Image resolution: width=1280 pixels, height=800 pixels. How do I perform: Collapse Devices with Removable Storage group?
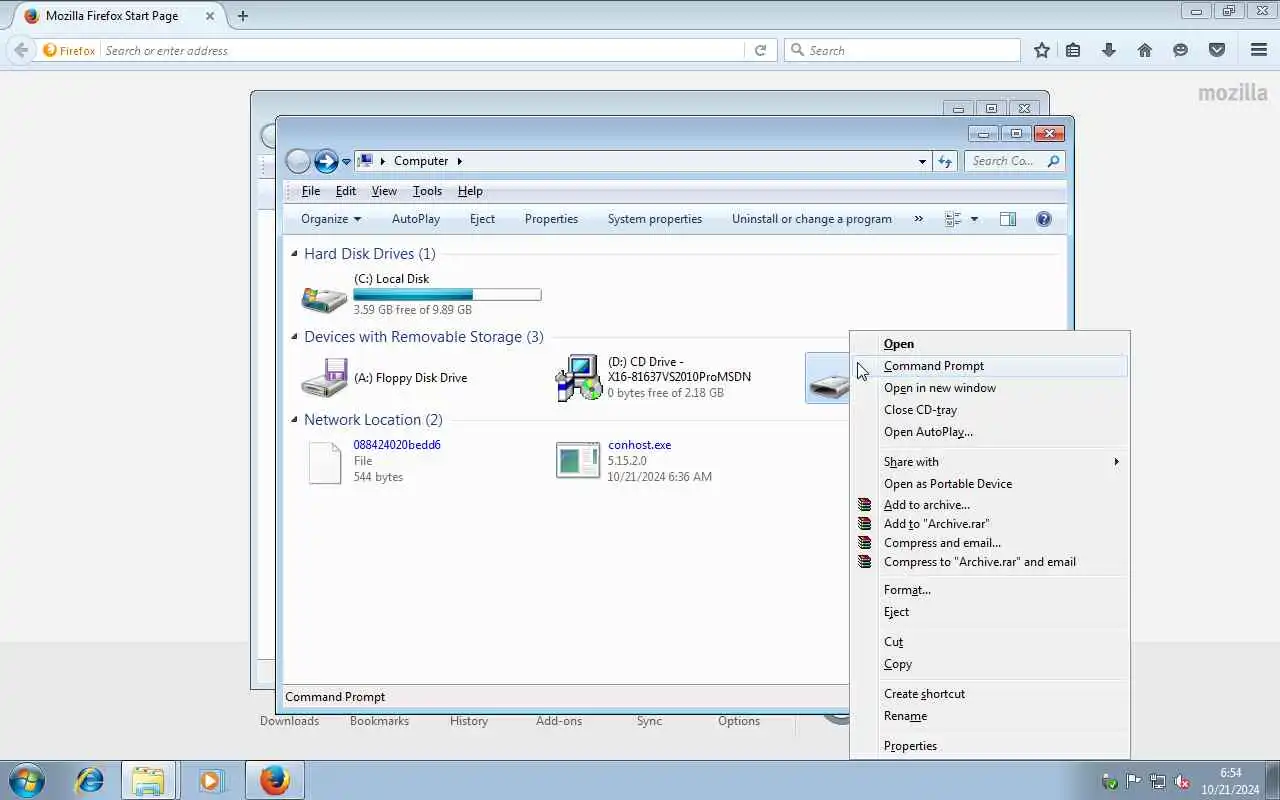click(294, 337)
